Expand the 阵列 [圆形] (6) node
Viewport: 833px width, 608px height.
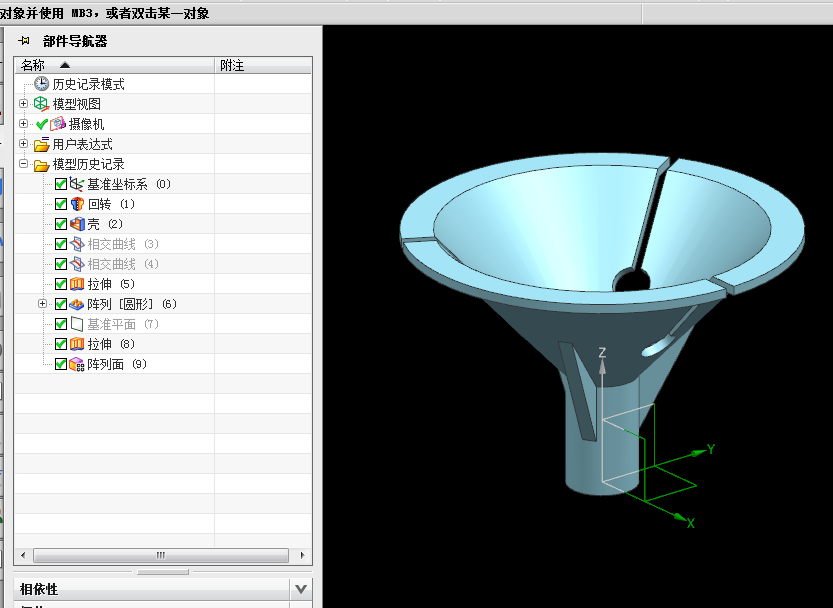[42, 304]
